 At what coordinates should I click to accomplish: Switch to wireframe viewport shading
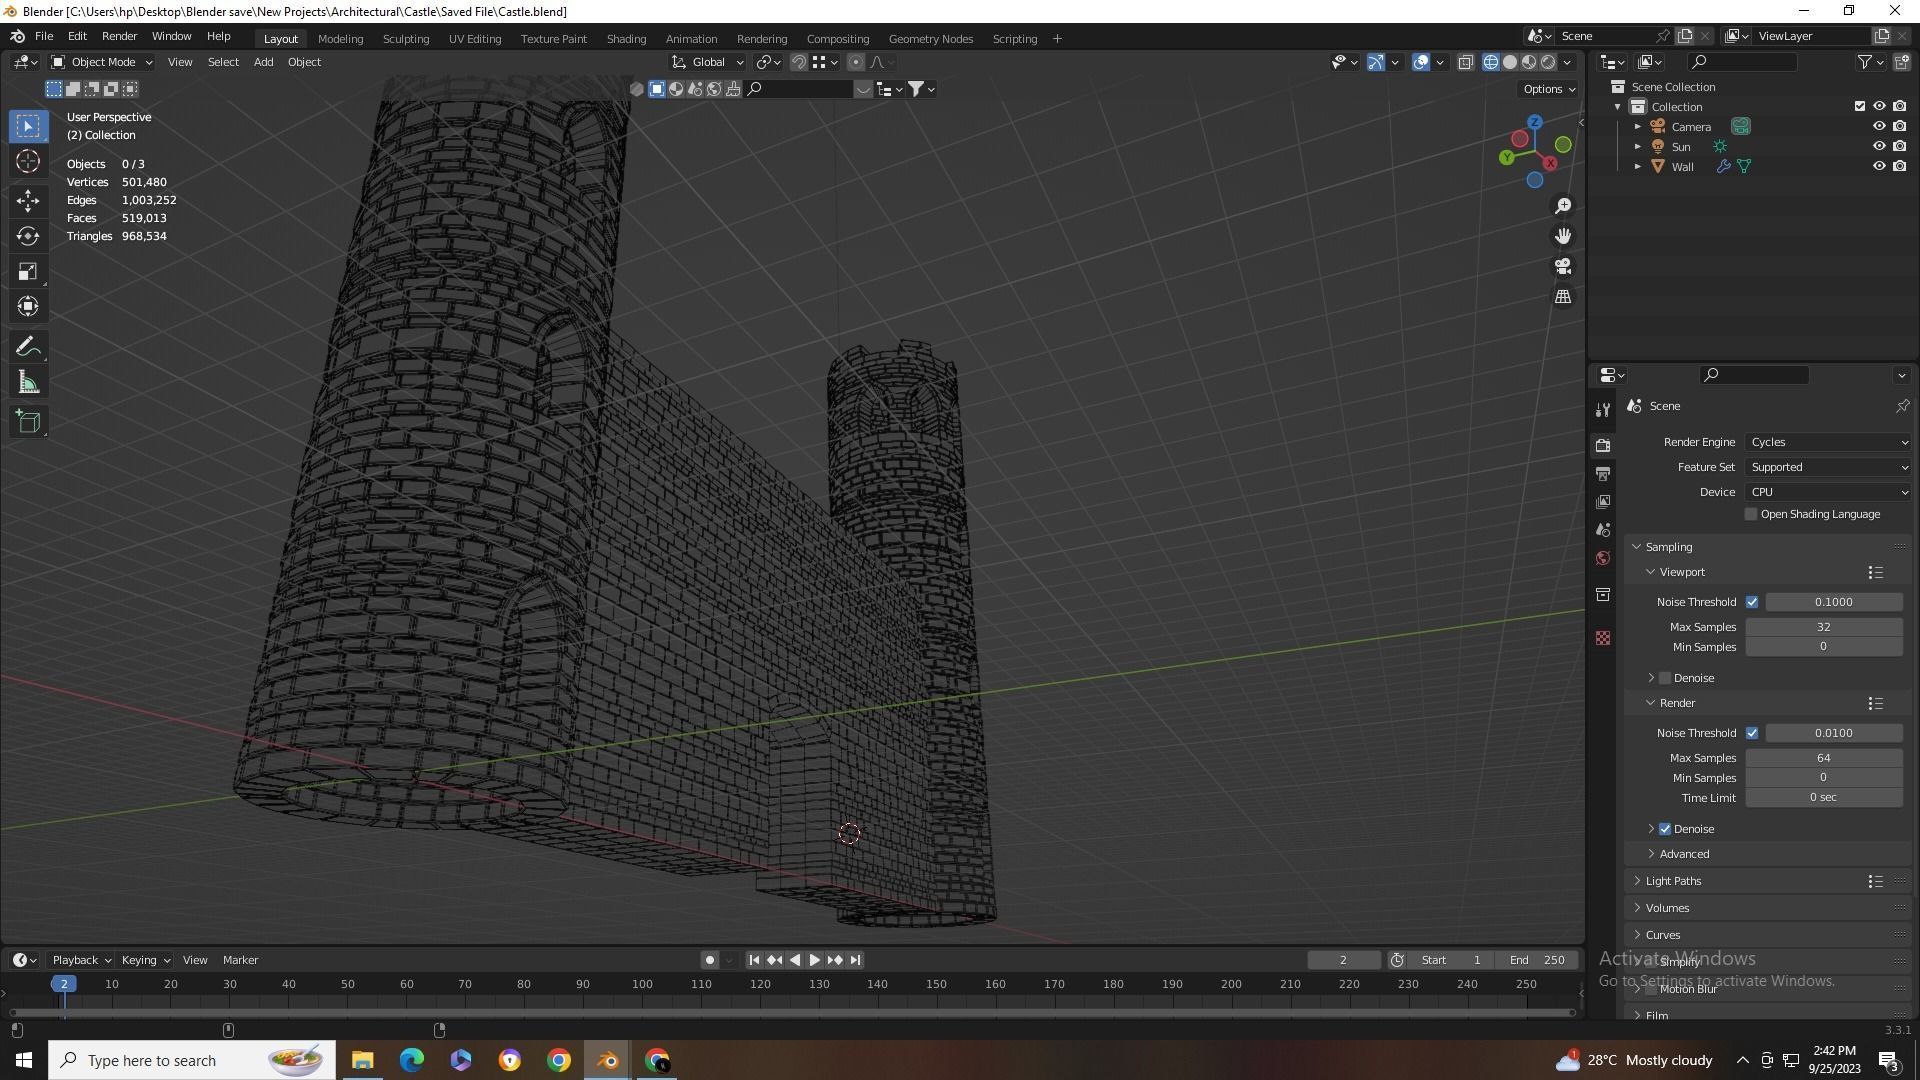click(1491, 62)
